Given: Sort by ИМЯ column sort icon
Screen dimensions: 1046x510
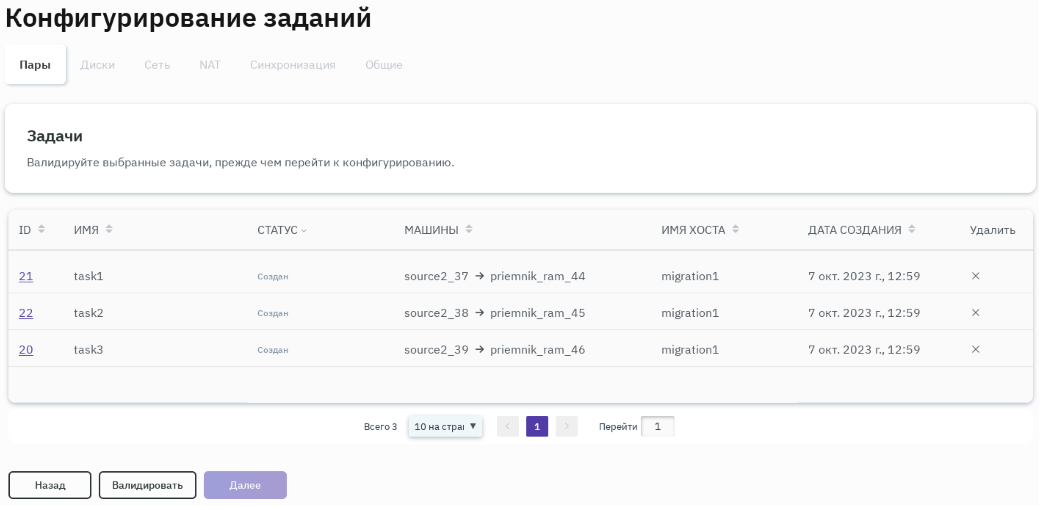Looking at the screenshot, I should (109, 230).
